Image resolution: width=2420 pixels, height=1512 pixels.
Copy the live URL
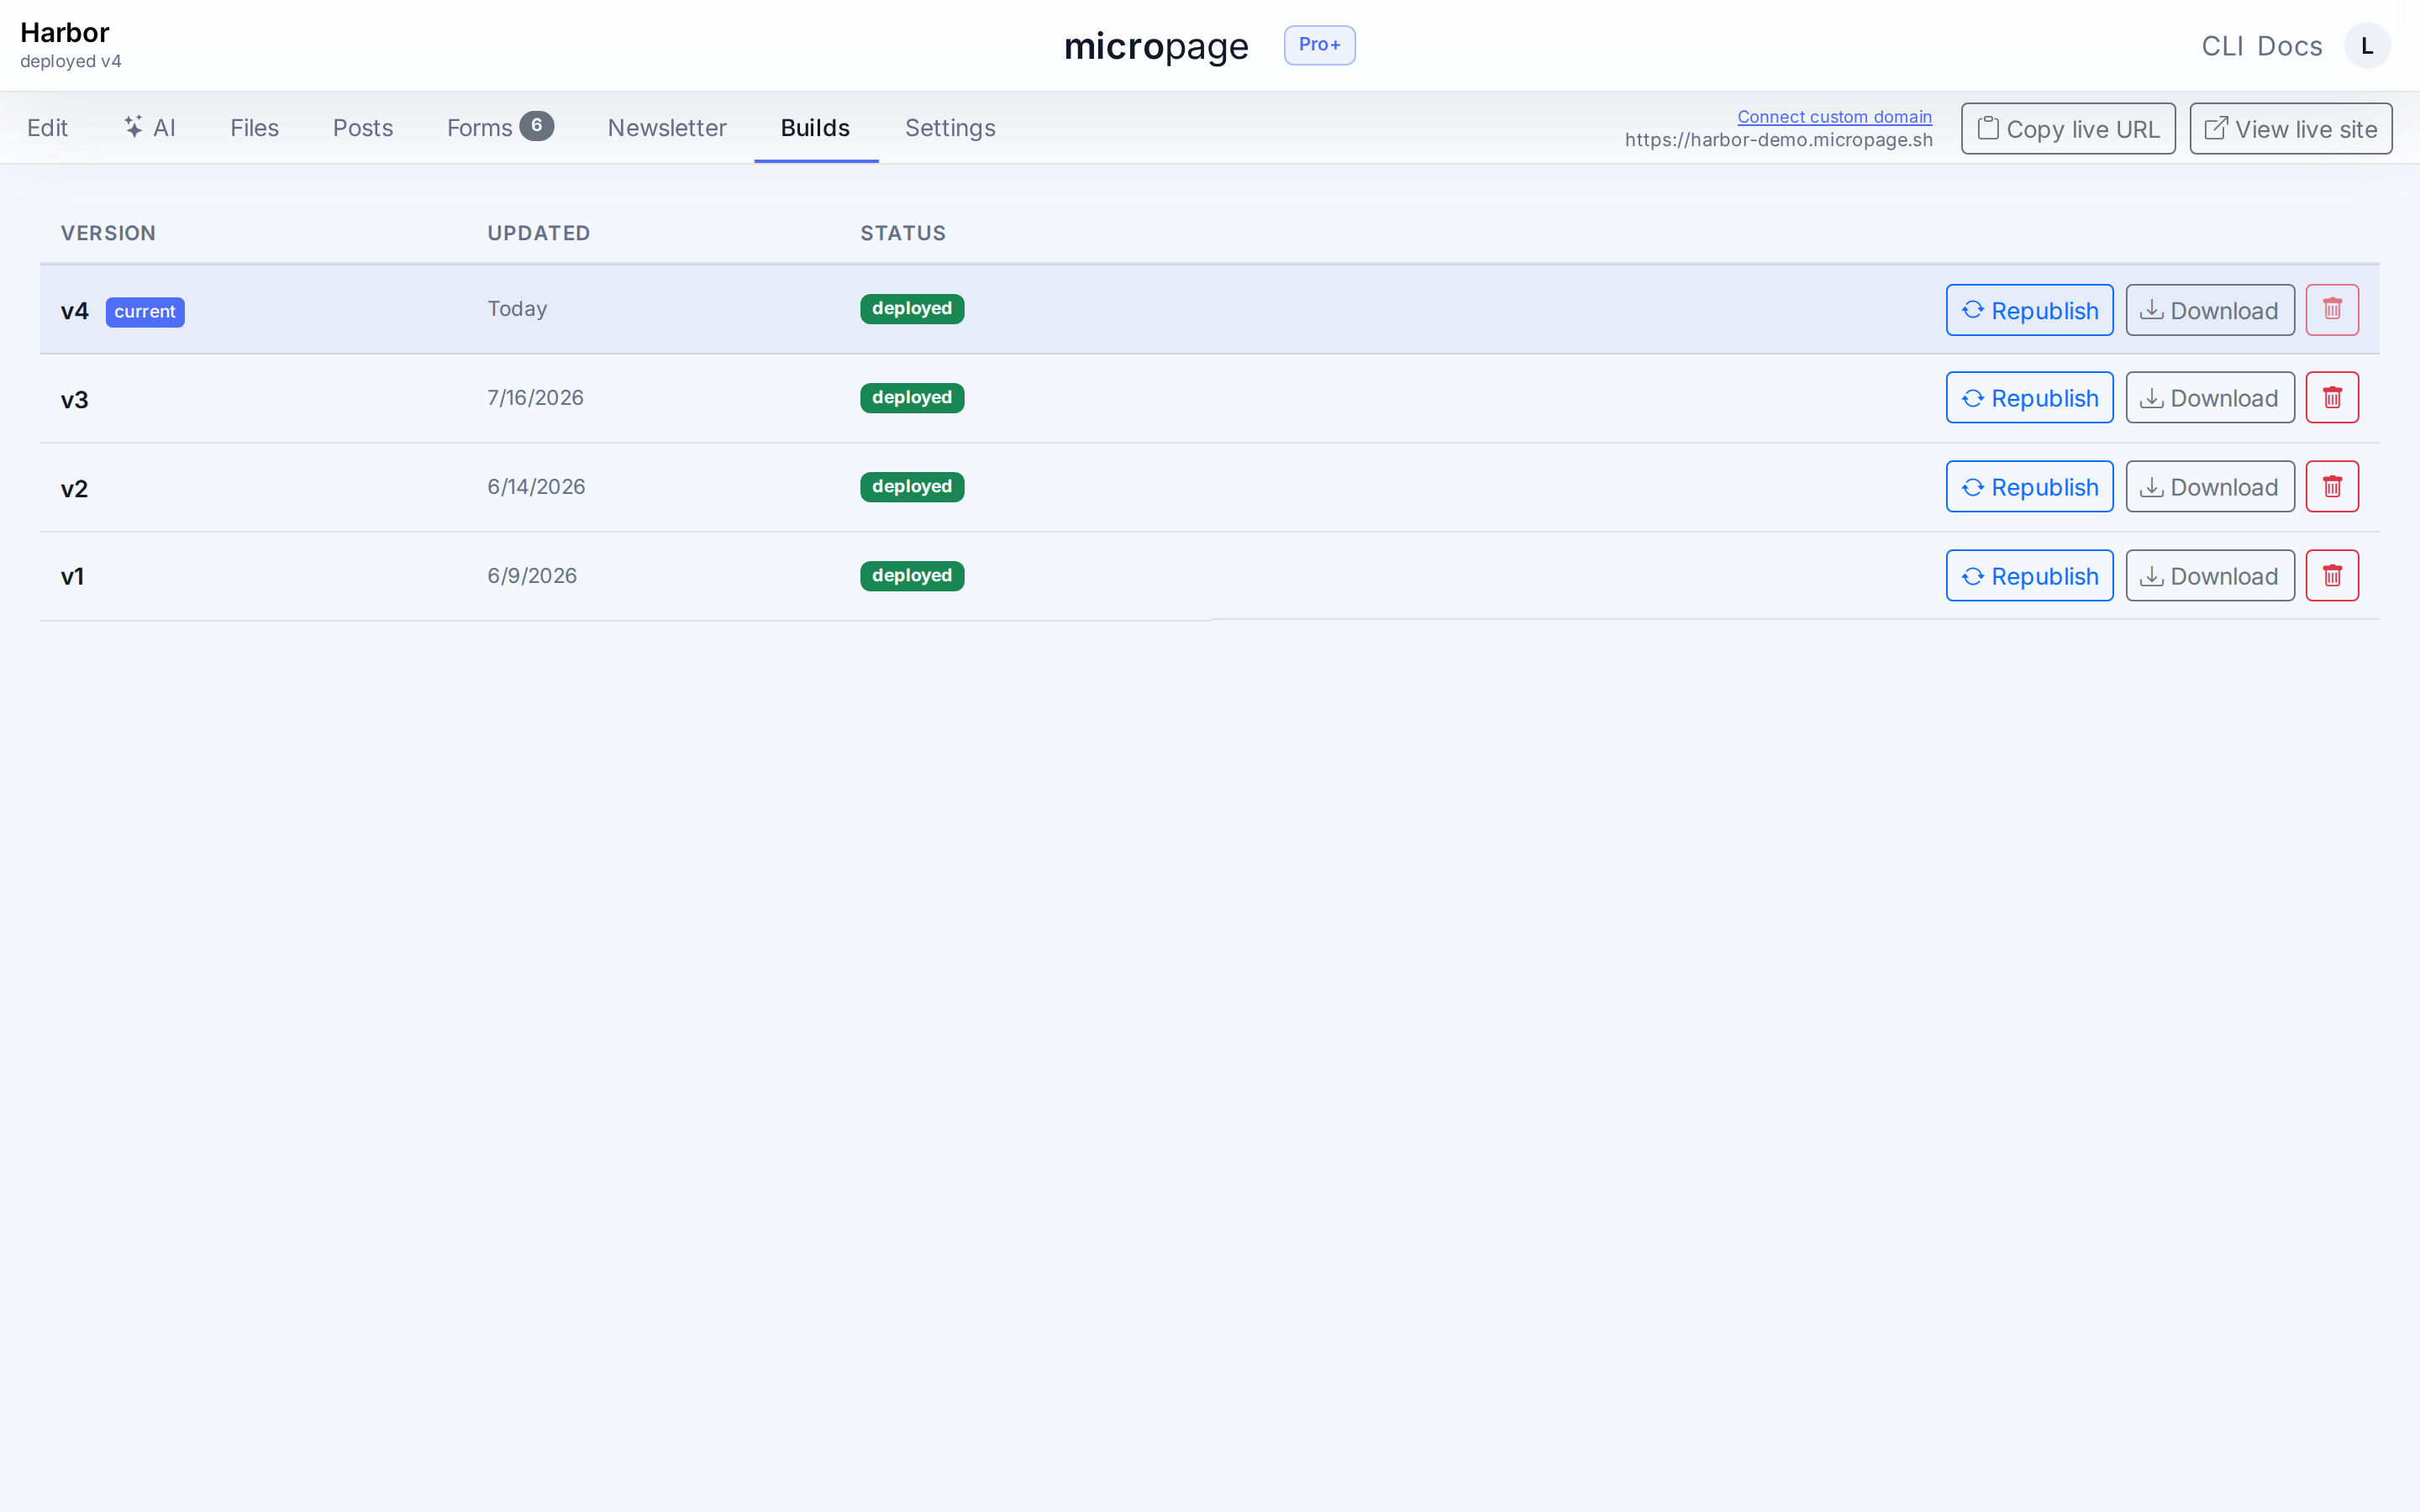pyautogui.click(x=2068, y=129)
